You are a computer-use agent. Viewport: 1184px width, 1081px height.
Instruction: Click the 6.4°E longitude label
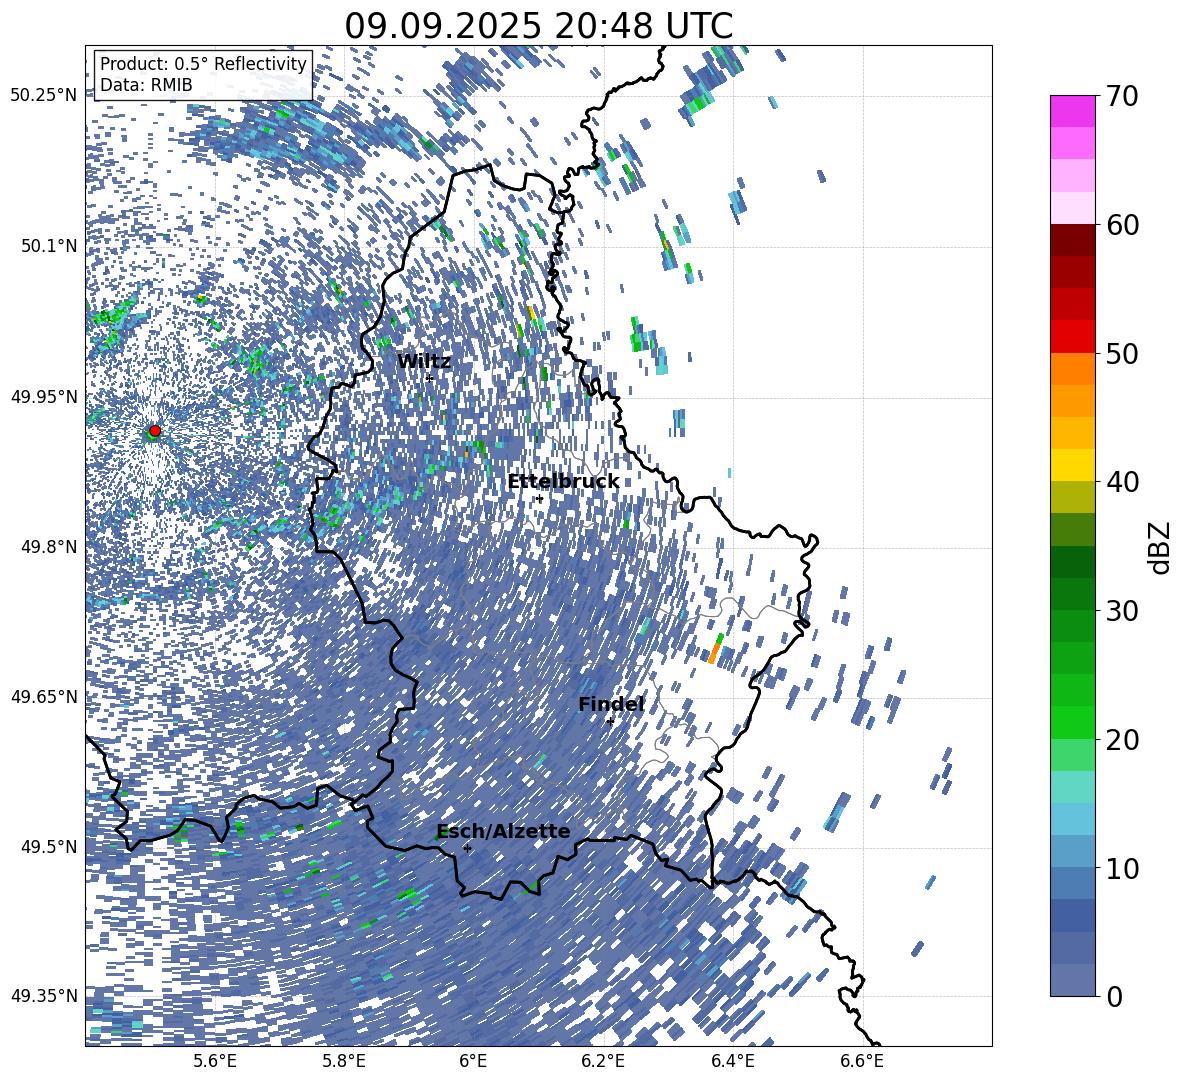tap(732, 1061)
